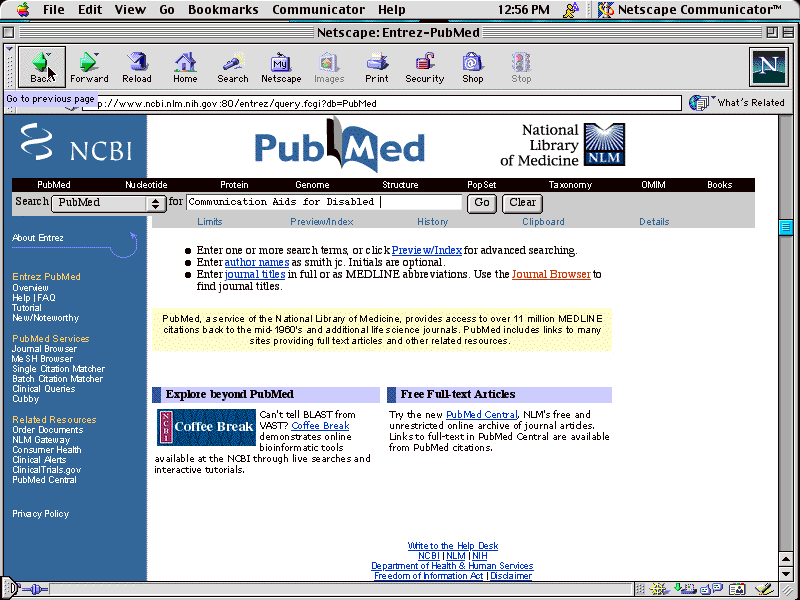Switch to the Structure database tab
This screenshot has height=600, width=800.
pos(400,185)
